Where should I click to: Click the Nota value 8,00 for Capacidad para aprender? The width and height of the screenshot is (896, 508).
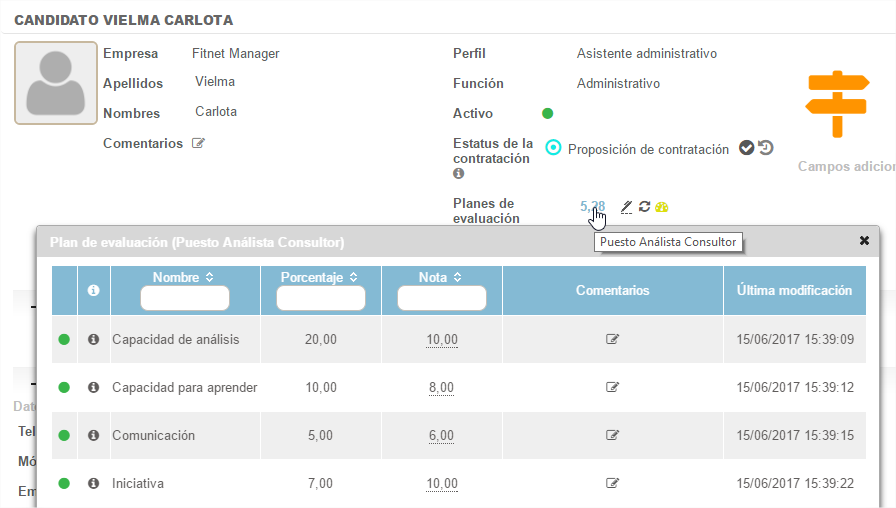click(x=440, y=388)
